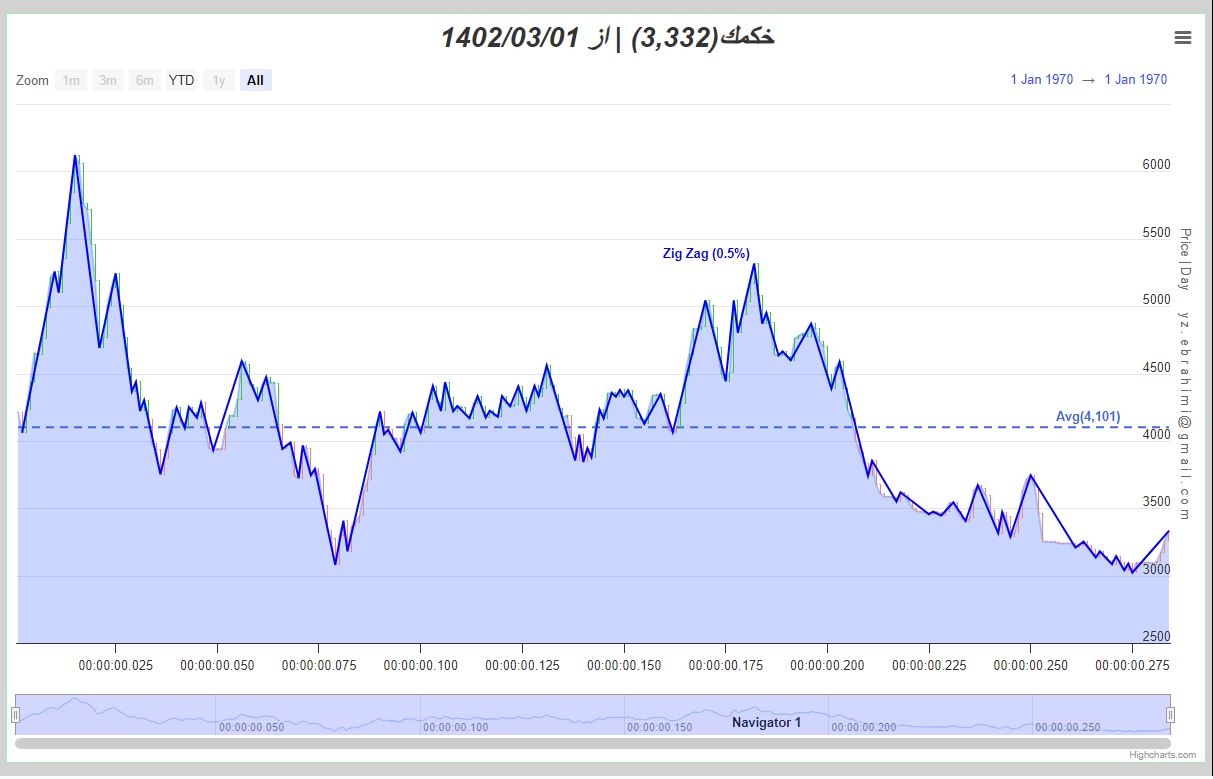
Task: Open the chart context menu hamburger icon
Action: (1183, 38)
